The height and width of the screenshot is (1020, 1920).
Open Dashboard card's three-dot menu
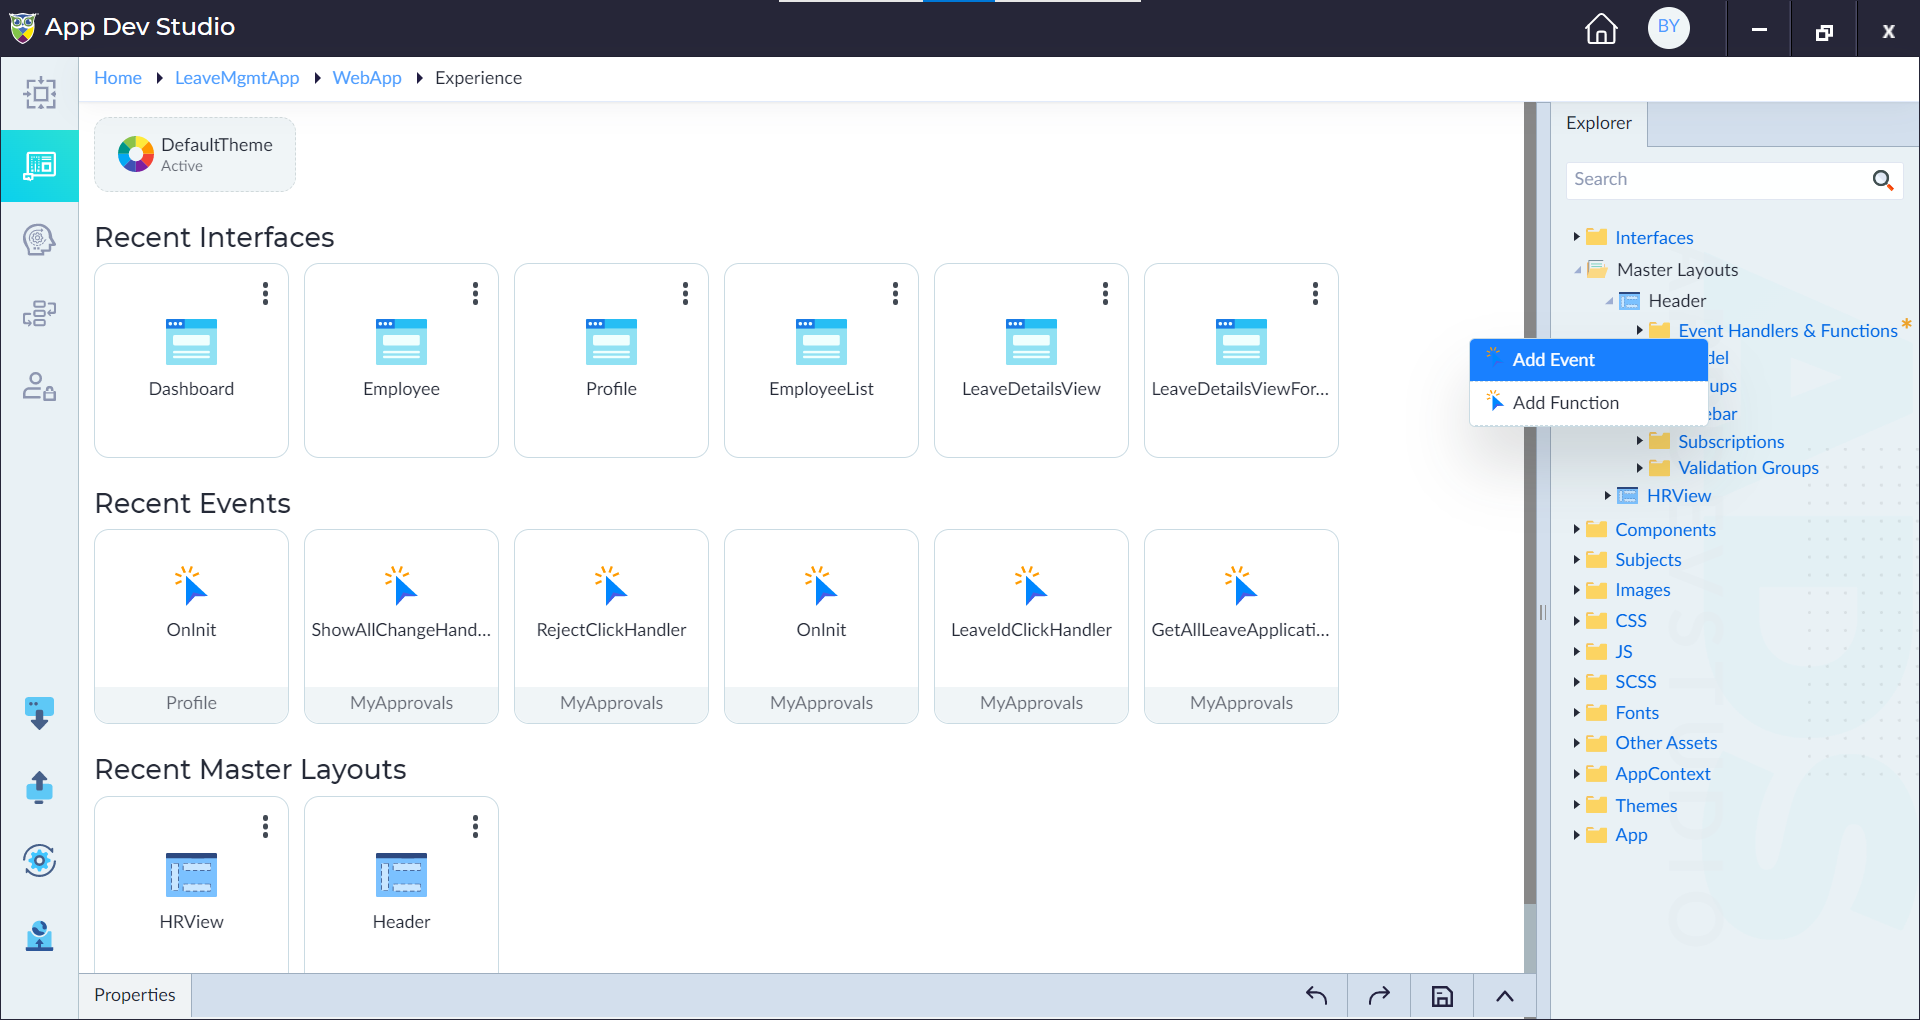tap(265, 293)
